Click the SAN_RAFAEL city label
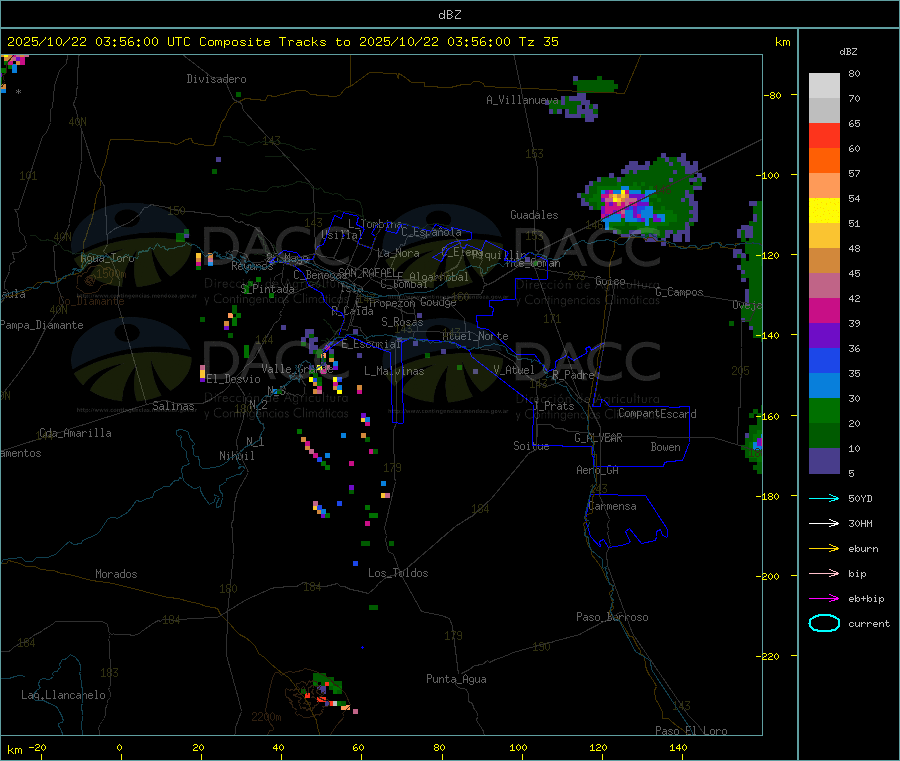Viewport: 900px width, 761px height. 367,272
